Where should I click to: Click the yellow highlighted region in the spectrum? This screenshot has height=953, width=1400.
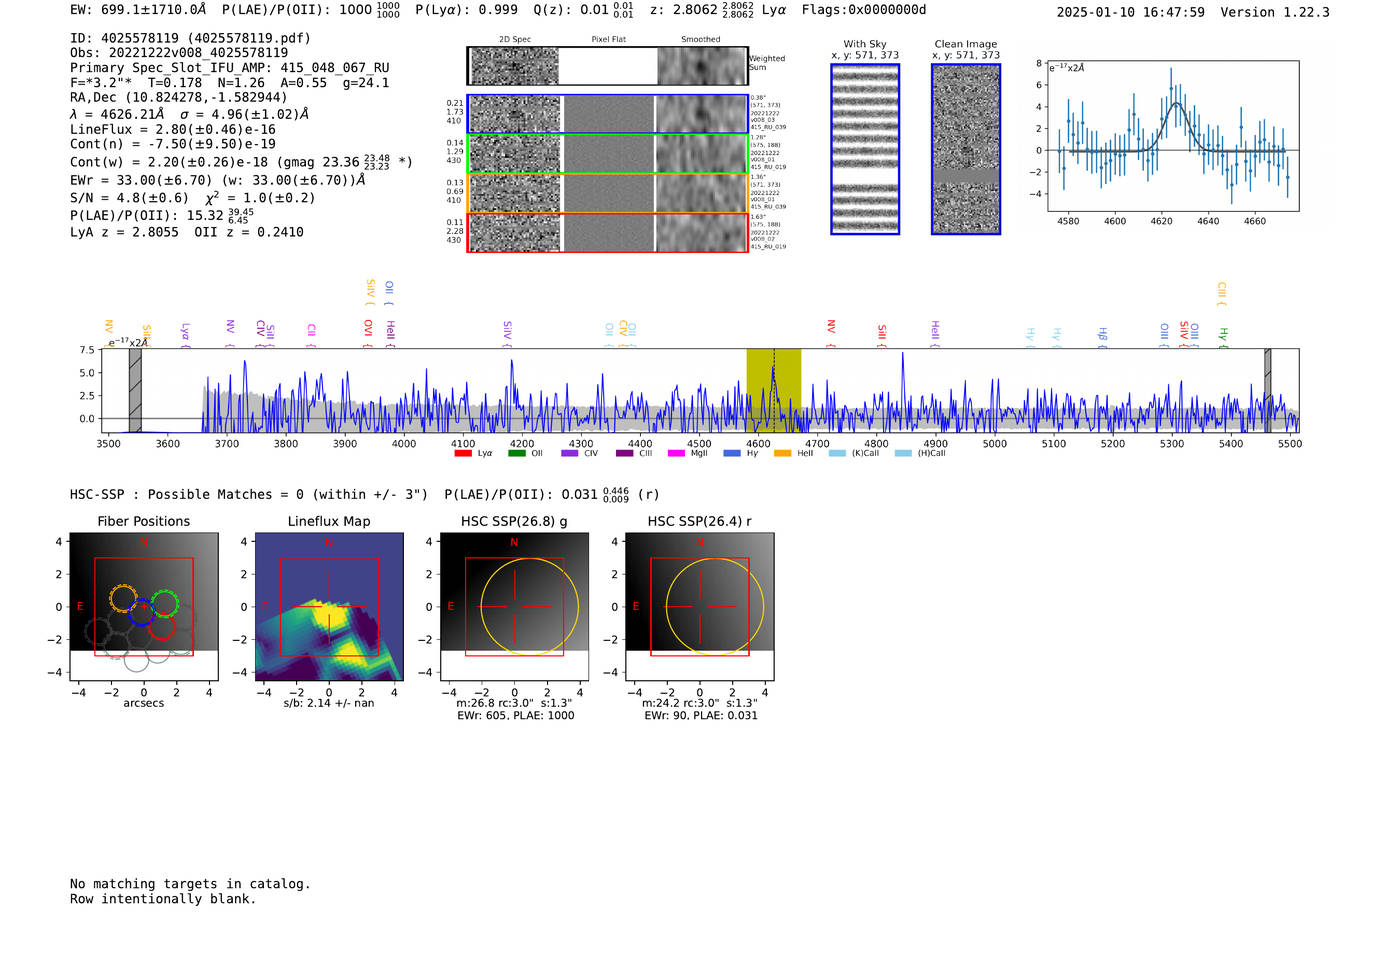(x=774, y=390)
